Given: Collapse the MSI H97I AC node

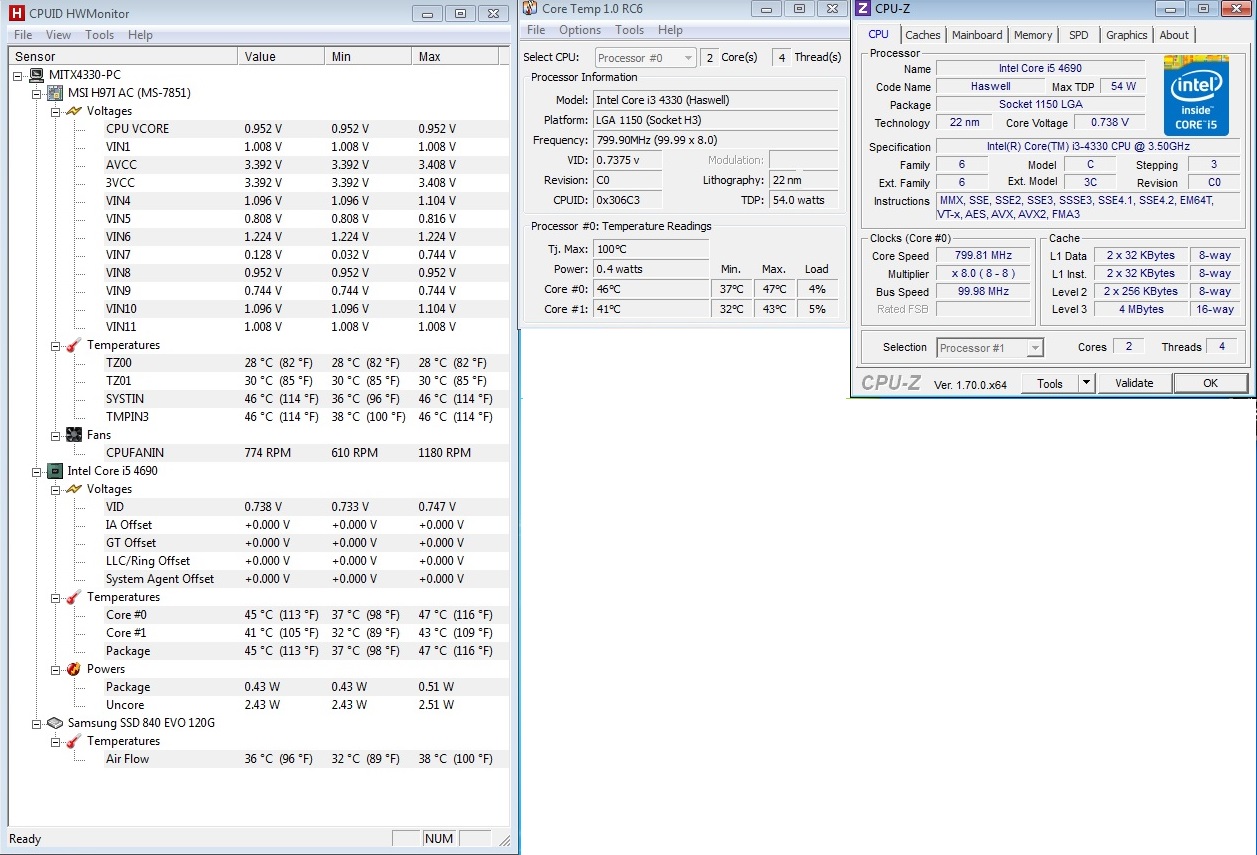Looking at the screenshot, I should [x=38, y=93].
